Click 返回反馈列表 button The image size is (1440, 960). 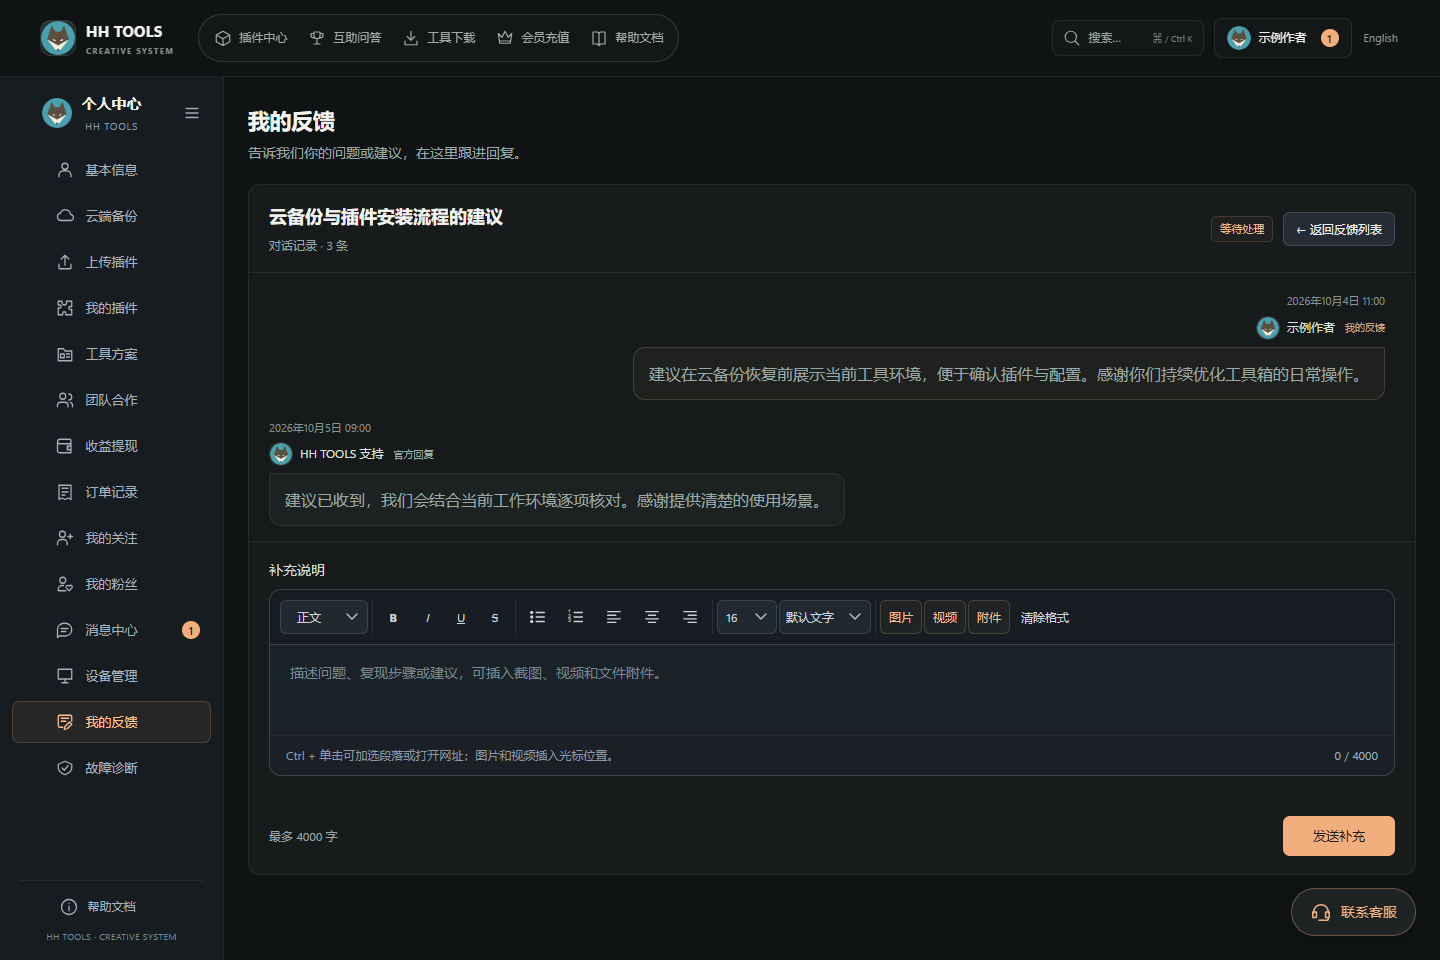click(1338, 229)
